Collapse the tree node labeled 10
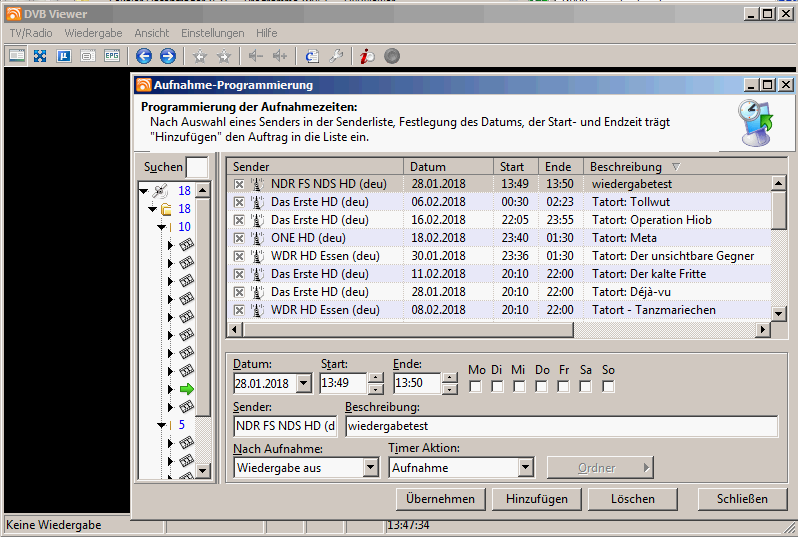798x537 pixels. click(161, 227)
